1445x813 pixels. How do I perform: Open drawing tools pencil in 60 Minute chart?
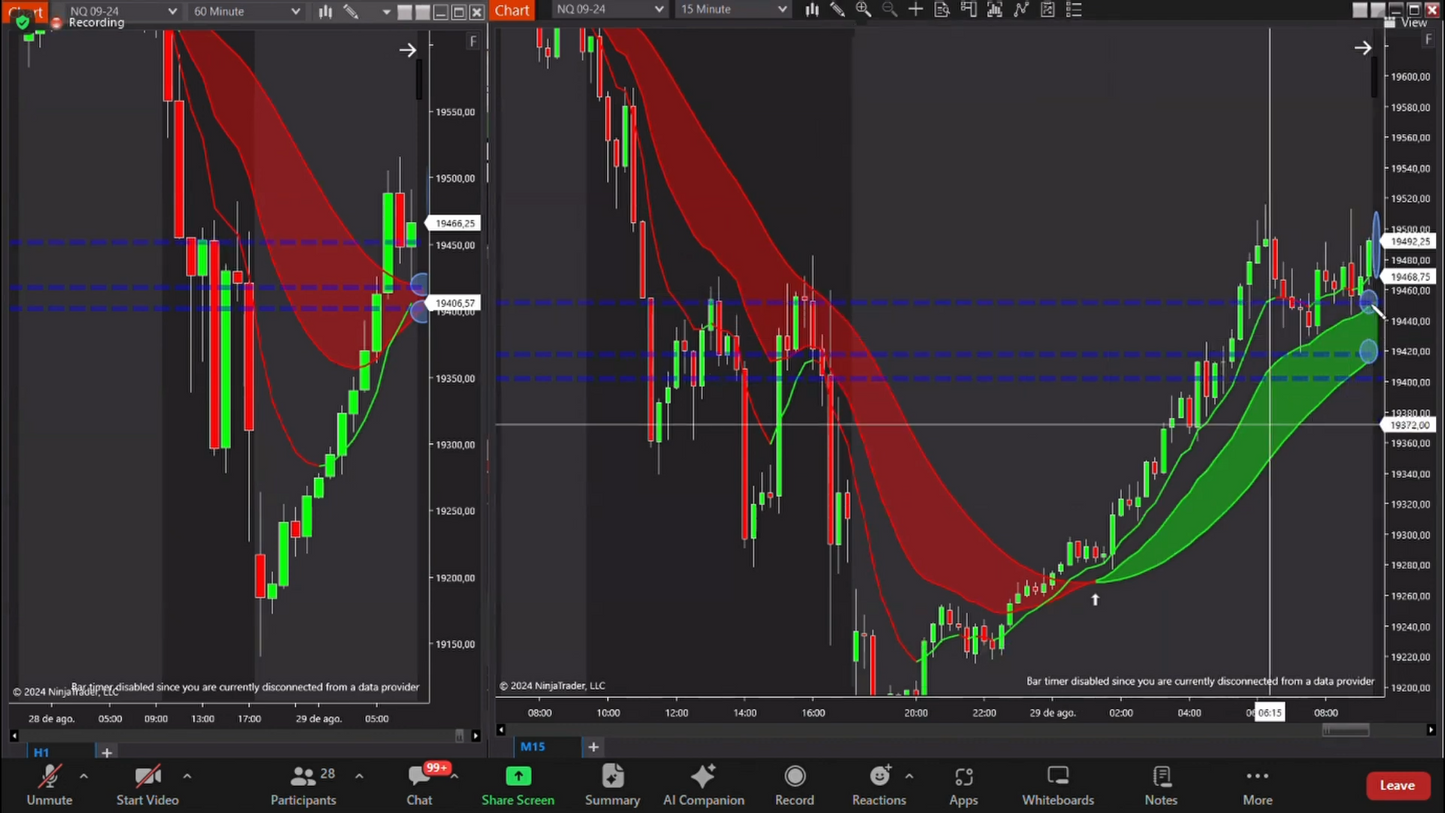(x=351, y=11)
